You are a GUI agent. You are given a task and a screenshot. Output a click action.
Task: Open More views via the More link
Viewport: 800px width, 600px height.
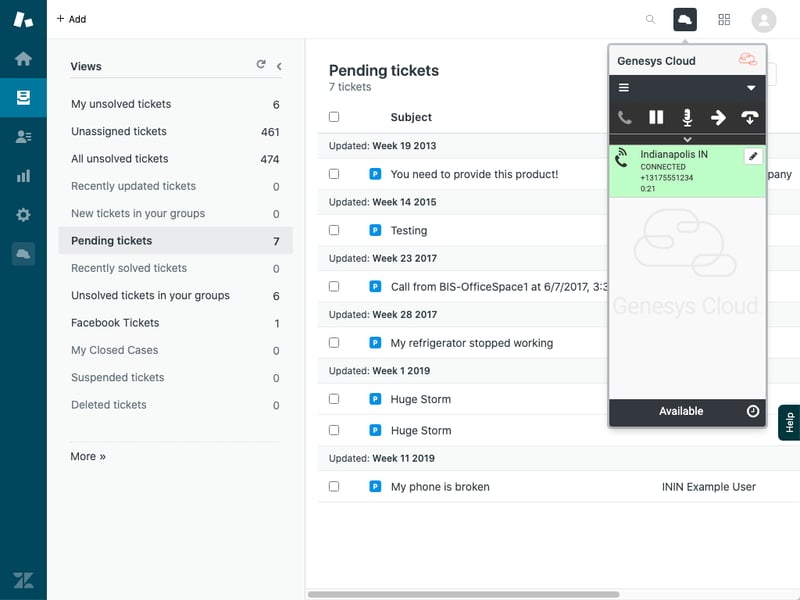pos(87,456)
